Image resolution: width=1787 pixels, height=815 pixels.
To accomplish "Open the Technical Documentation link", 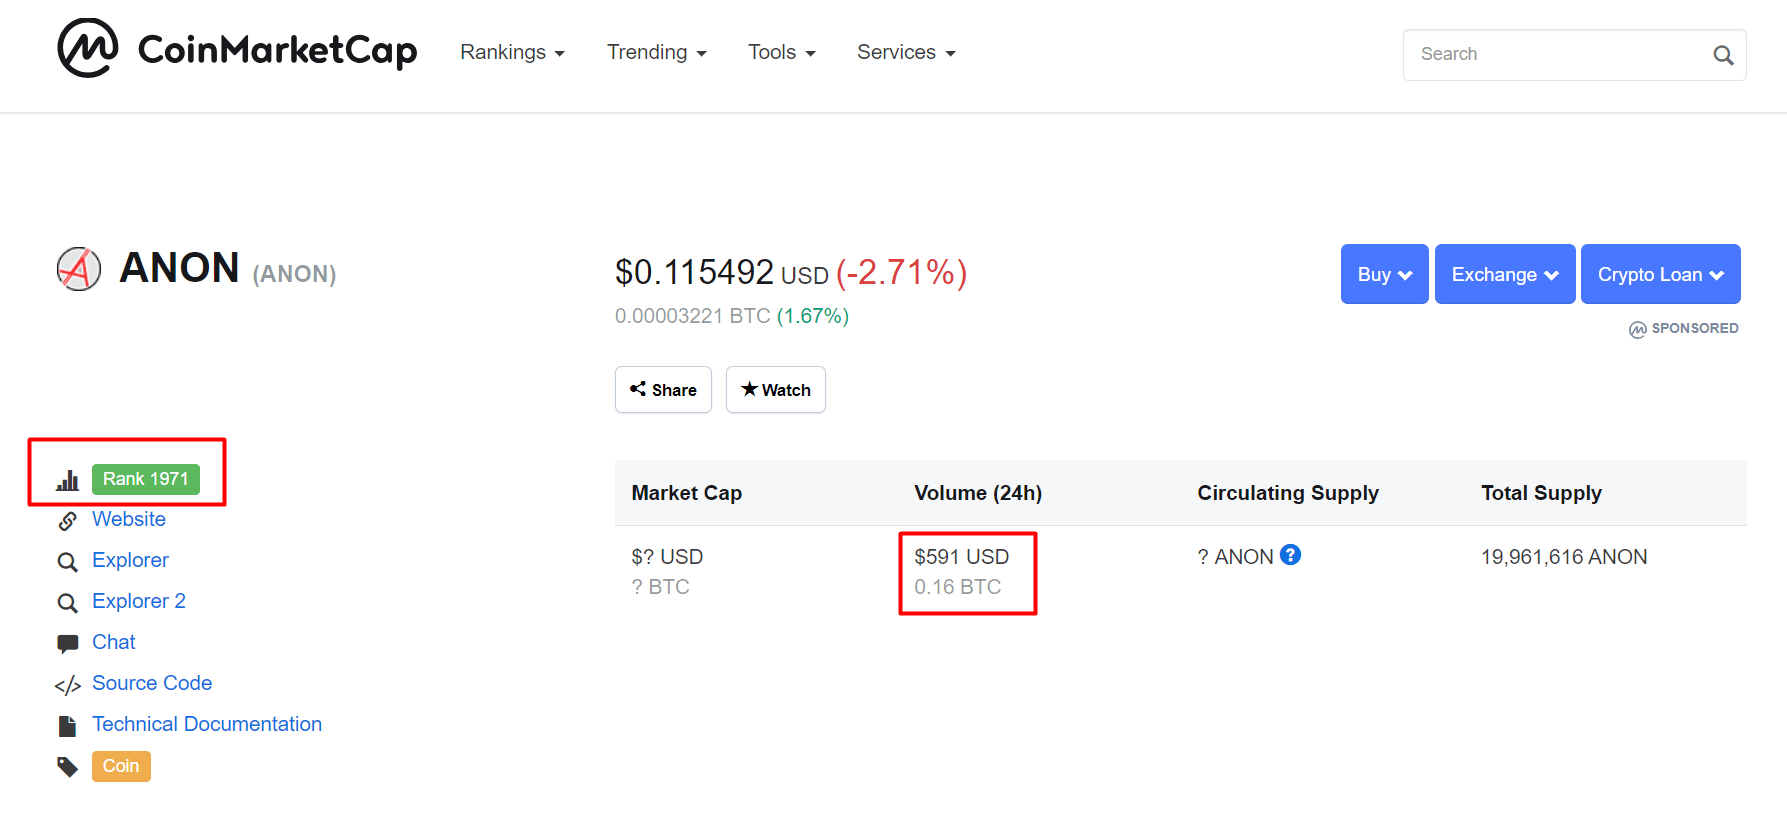I will [207, 724].
